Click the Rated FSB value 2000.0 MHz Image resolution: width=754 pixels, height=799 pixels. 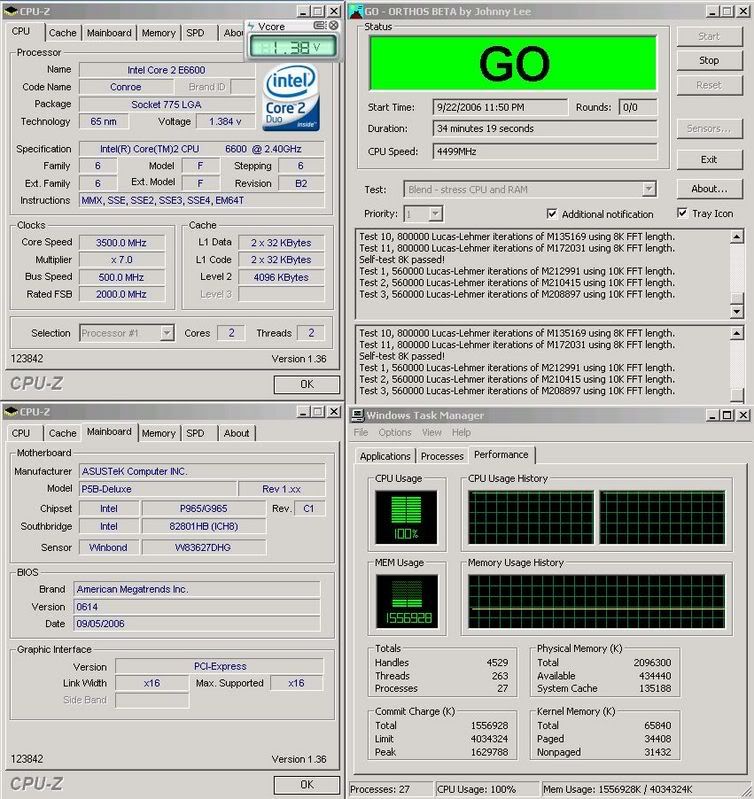click(x=121, y=294)
